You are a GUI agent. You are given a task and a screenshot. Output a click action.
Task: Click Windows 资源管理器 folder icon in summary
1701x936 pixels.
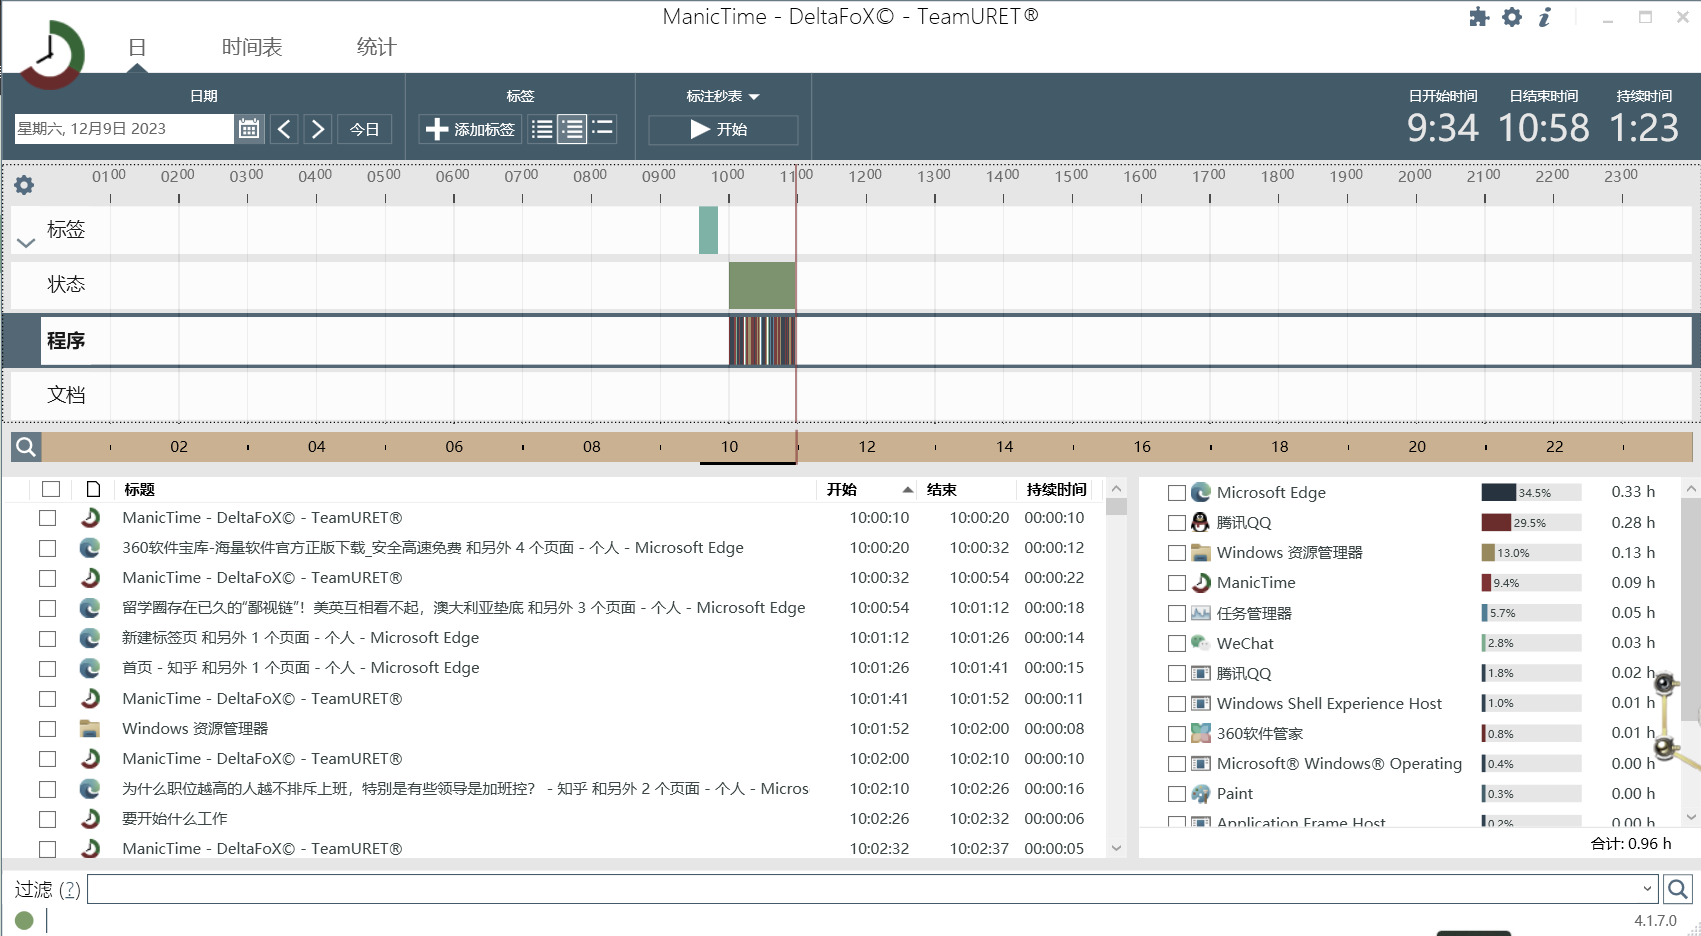[1201, 552]
